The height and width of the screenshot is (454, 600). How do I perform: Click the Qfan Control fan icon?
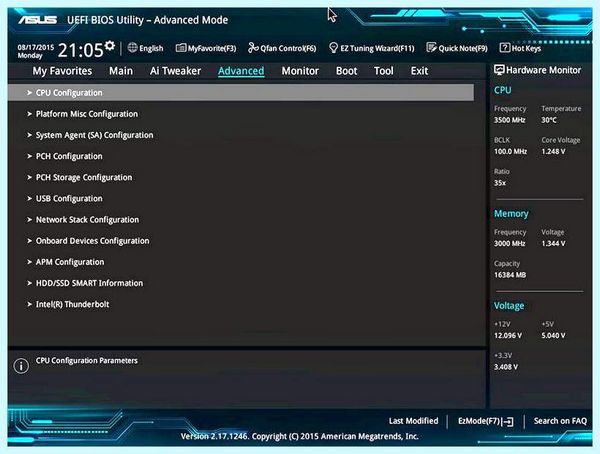[x=253, y=47]
